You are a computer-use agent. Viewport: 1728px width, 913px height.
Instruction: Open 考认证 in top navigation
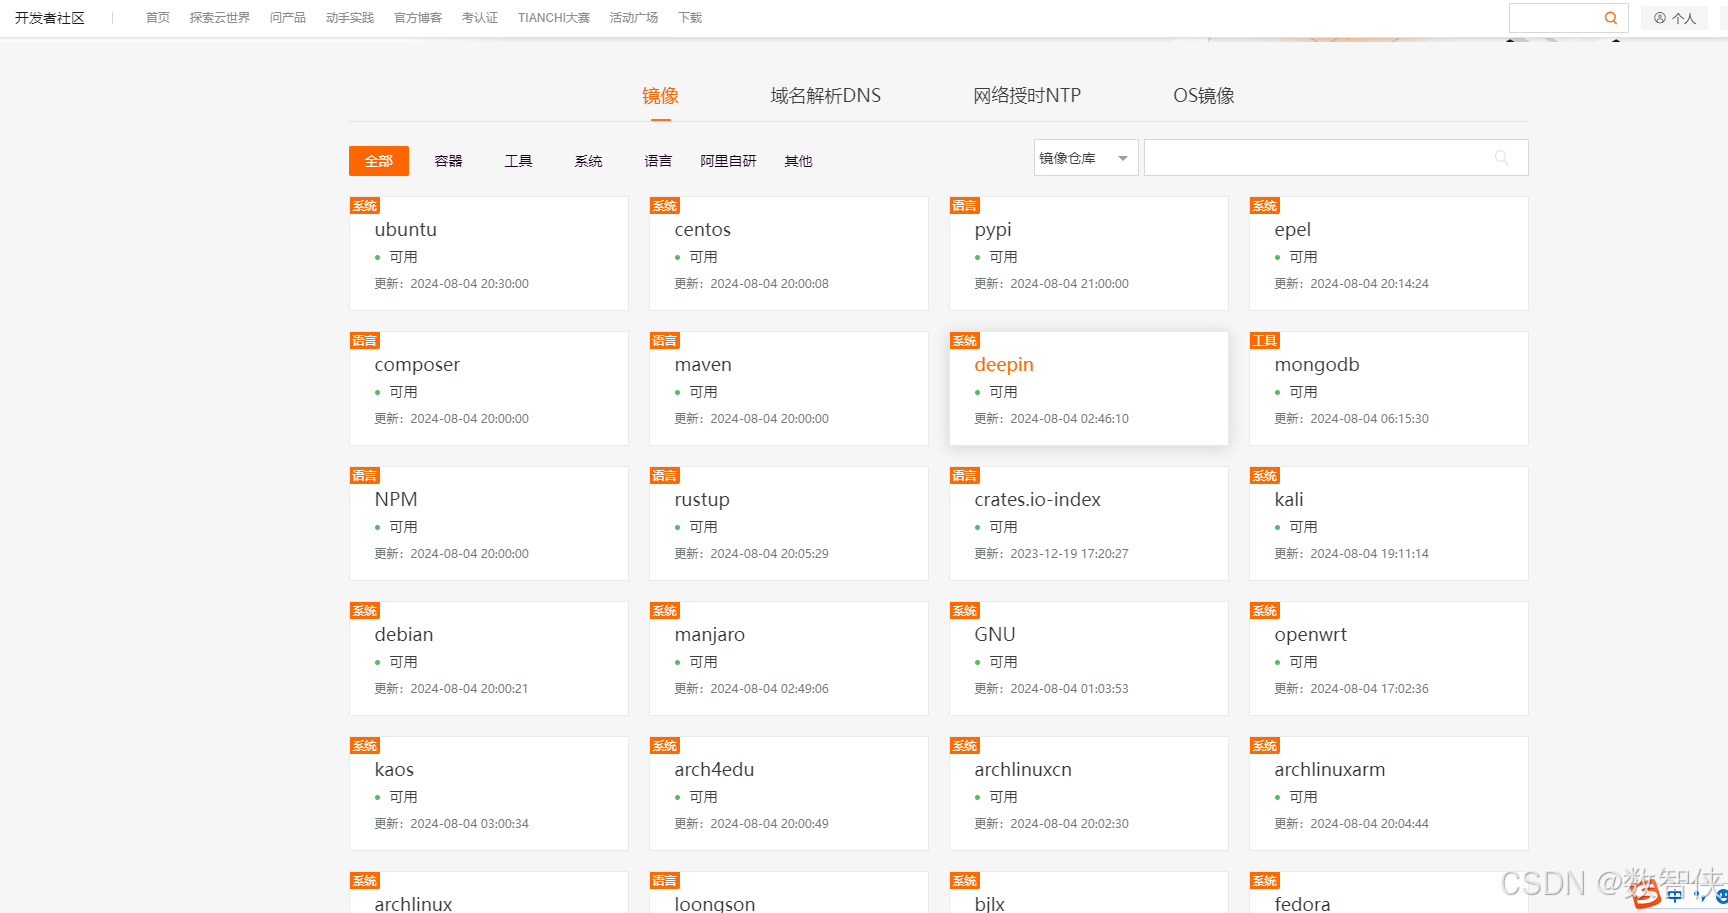480,18
